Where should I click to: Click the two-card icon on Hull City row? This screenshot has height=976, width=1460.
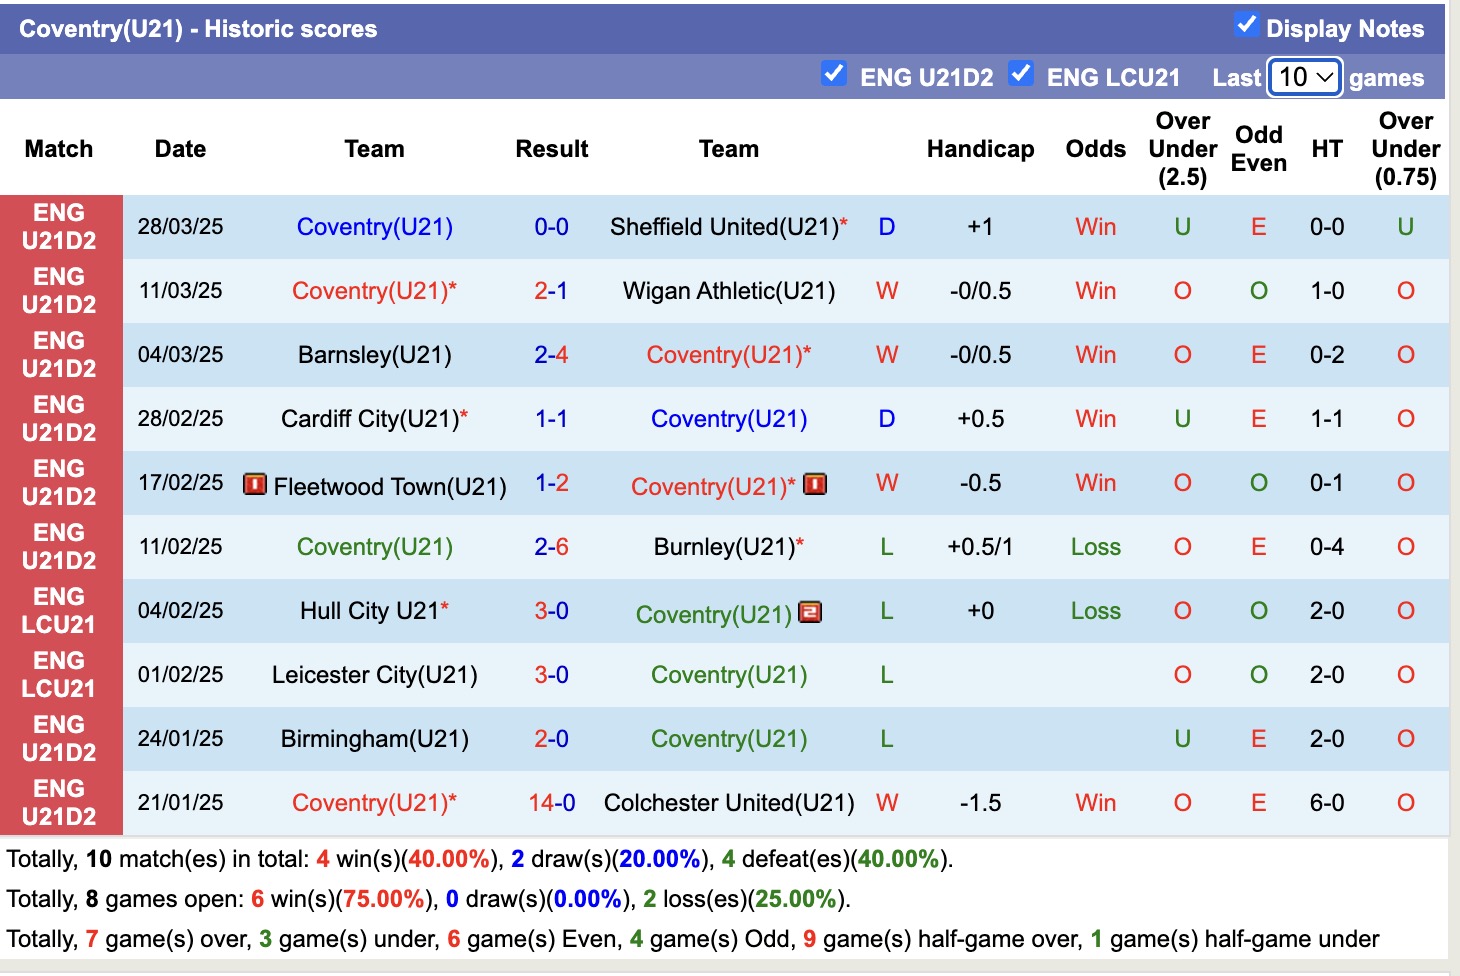coord(810,612)
